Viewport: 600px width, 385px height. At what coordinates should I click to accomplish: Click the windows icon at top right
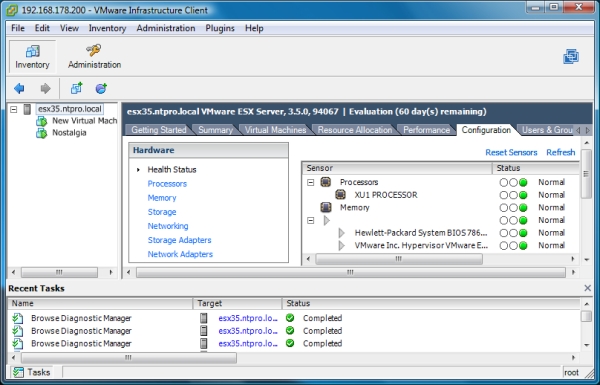tap(571, 57)
